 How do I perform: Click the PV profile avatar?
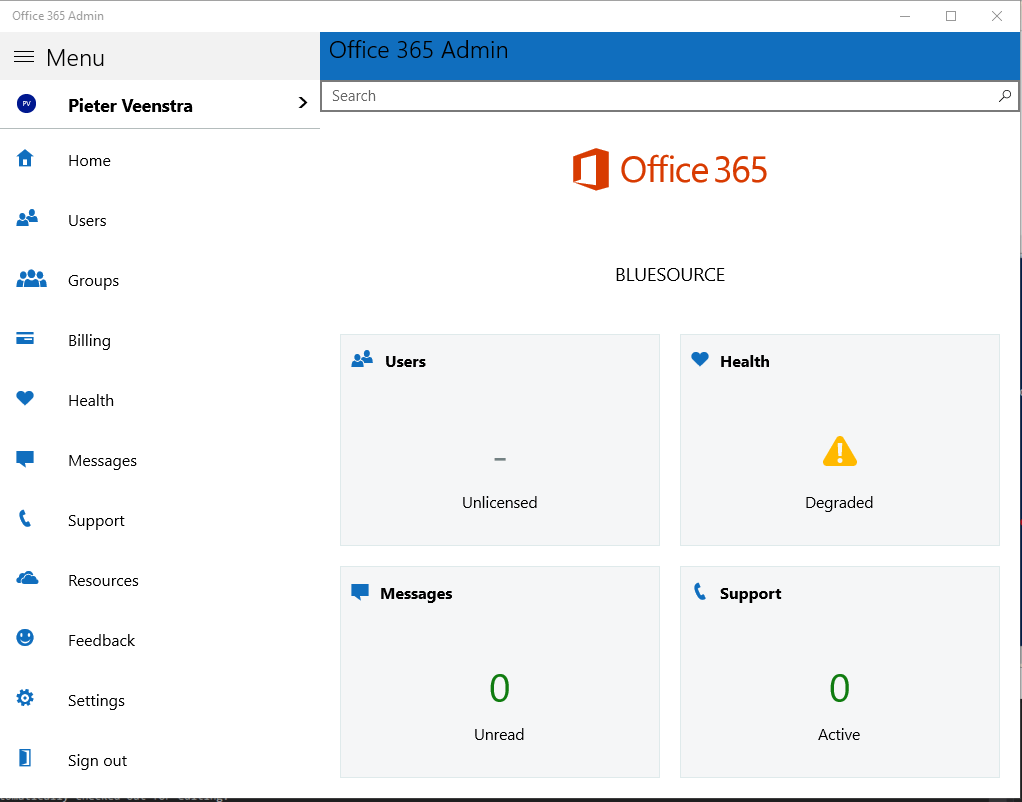click(26, 104)
